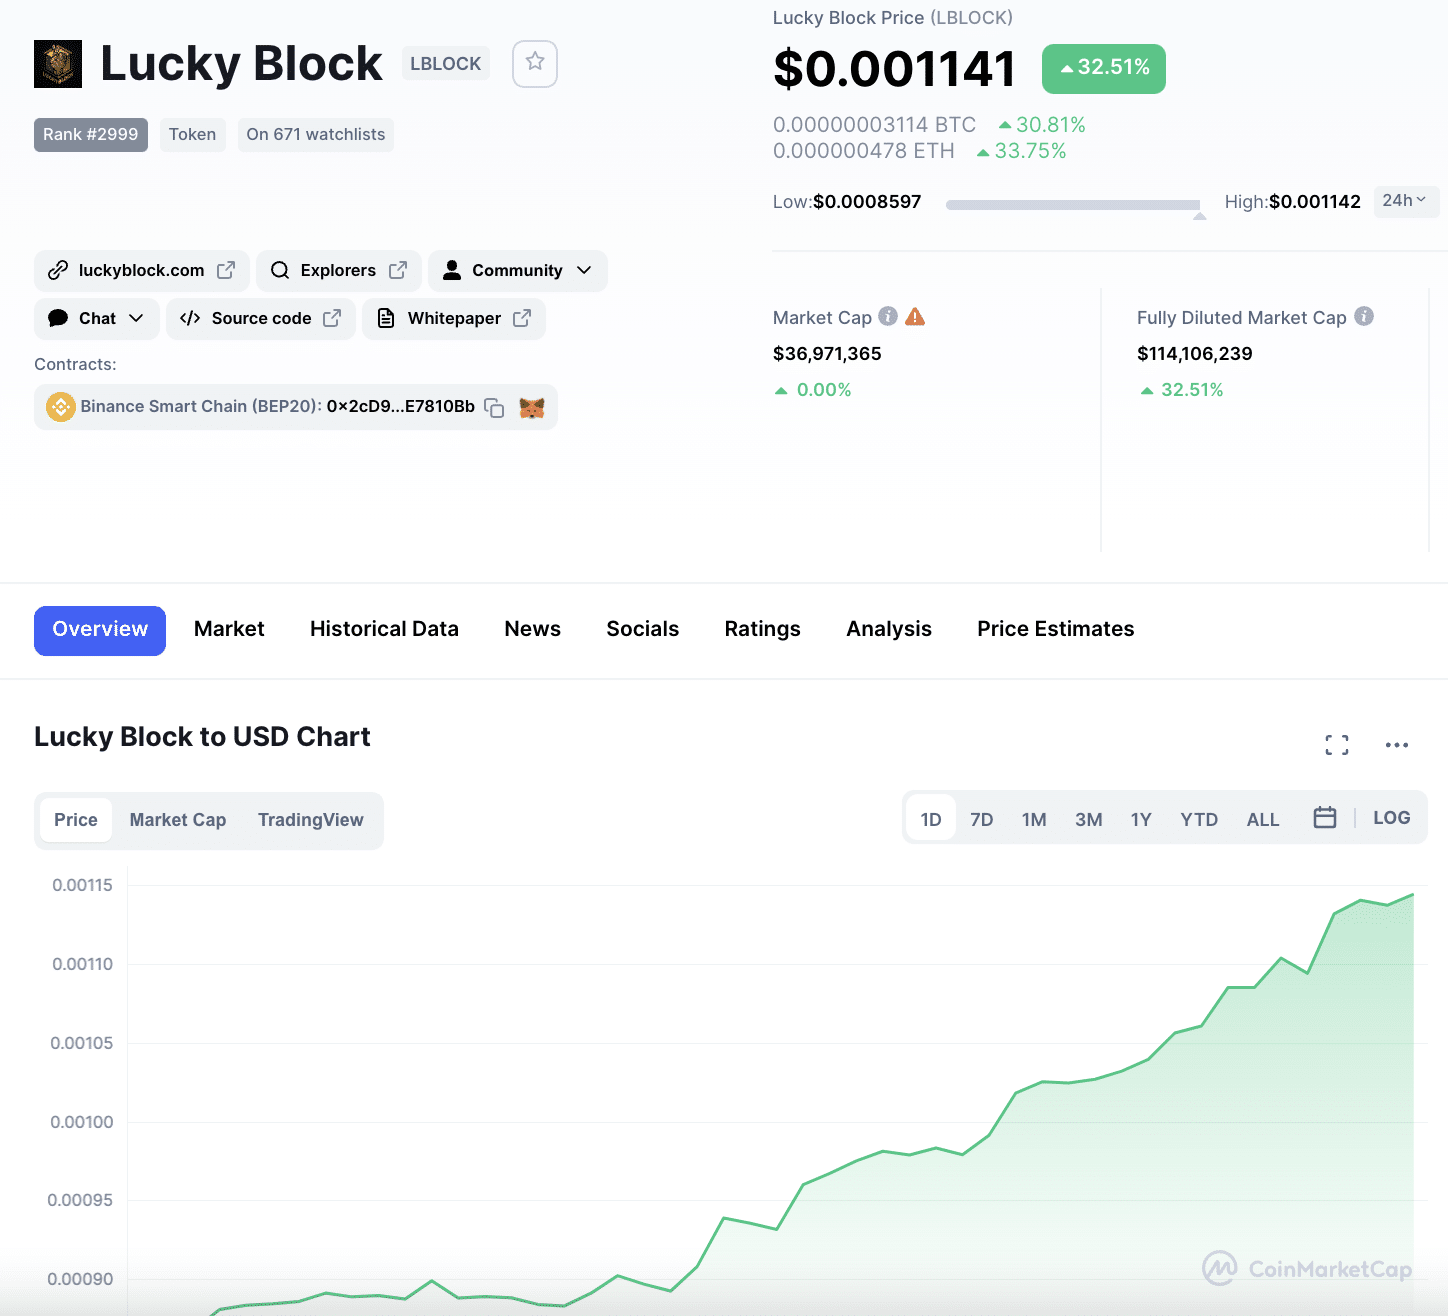Open the Overview tab
Image resolution: width=1448 pixels, height=1316 pixels.
(x=100, y=630)
